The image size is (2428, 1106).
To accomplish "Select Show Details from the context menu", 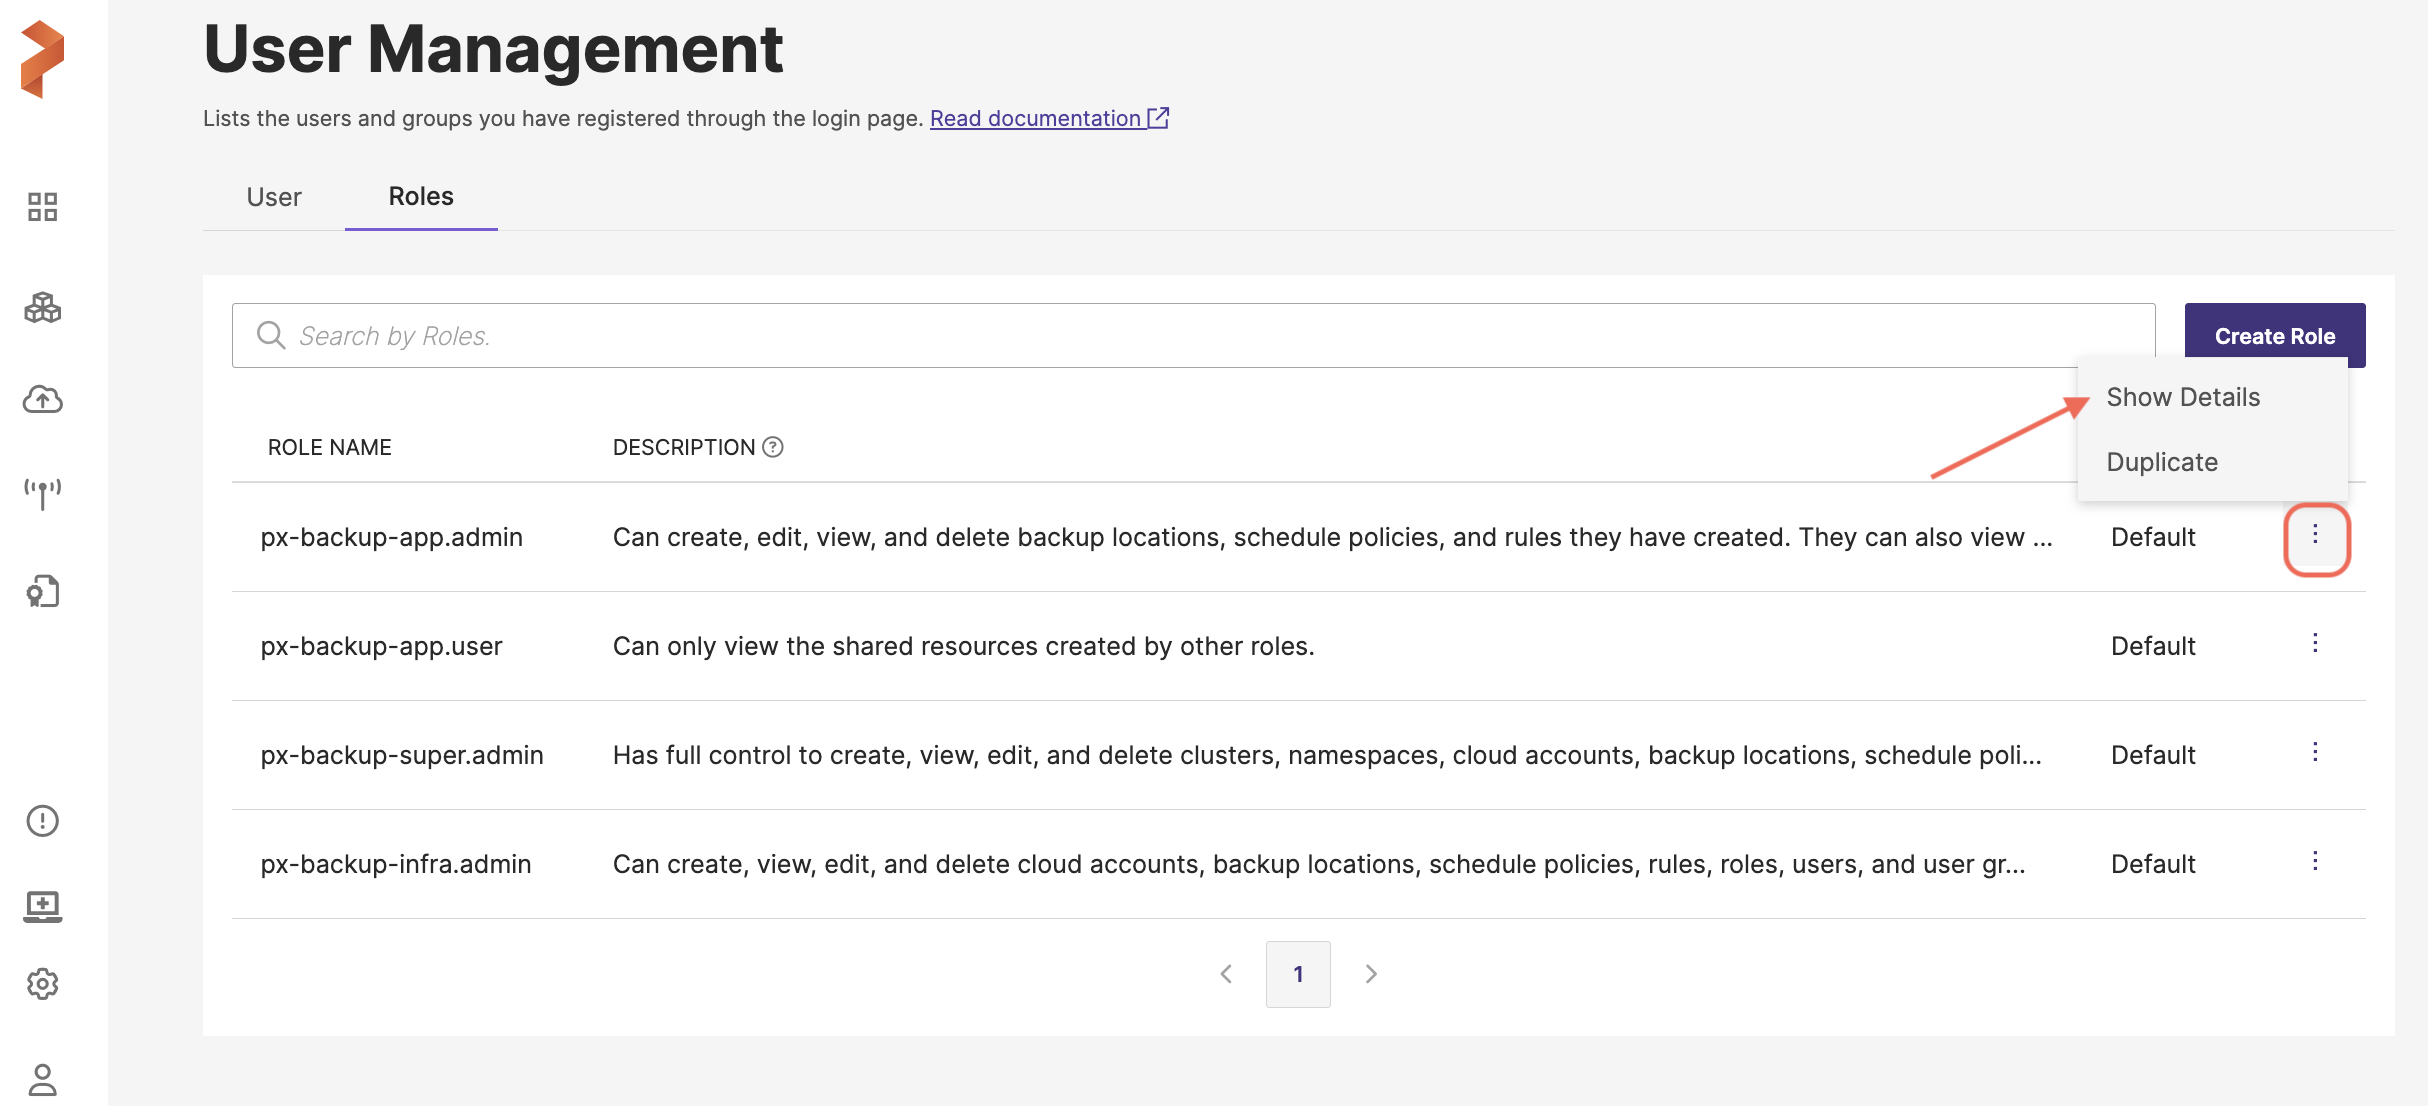I will coord(2182,397).
